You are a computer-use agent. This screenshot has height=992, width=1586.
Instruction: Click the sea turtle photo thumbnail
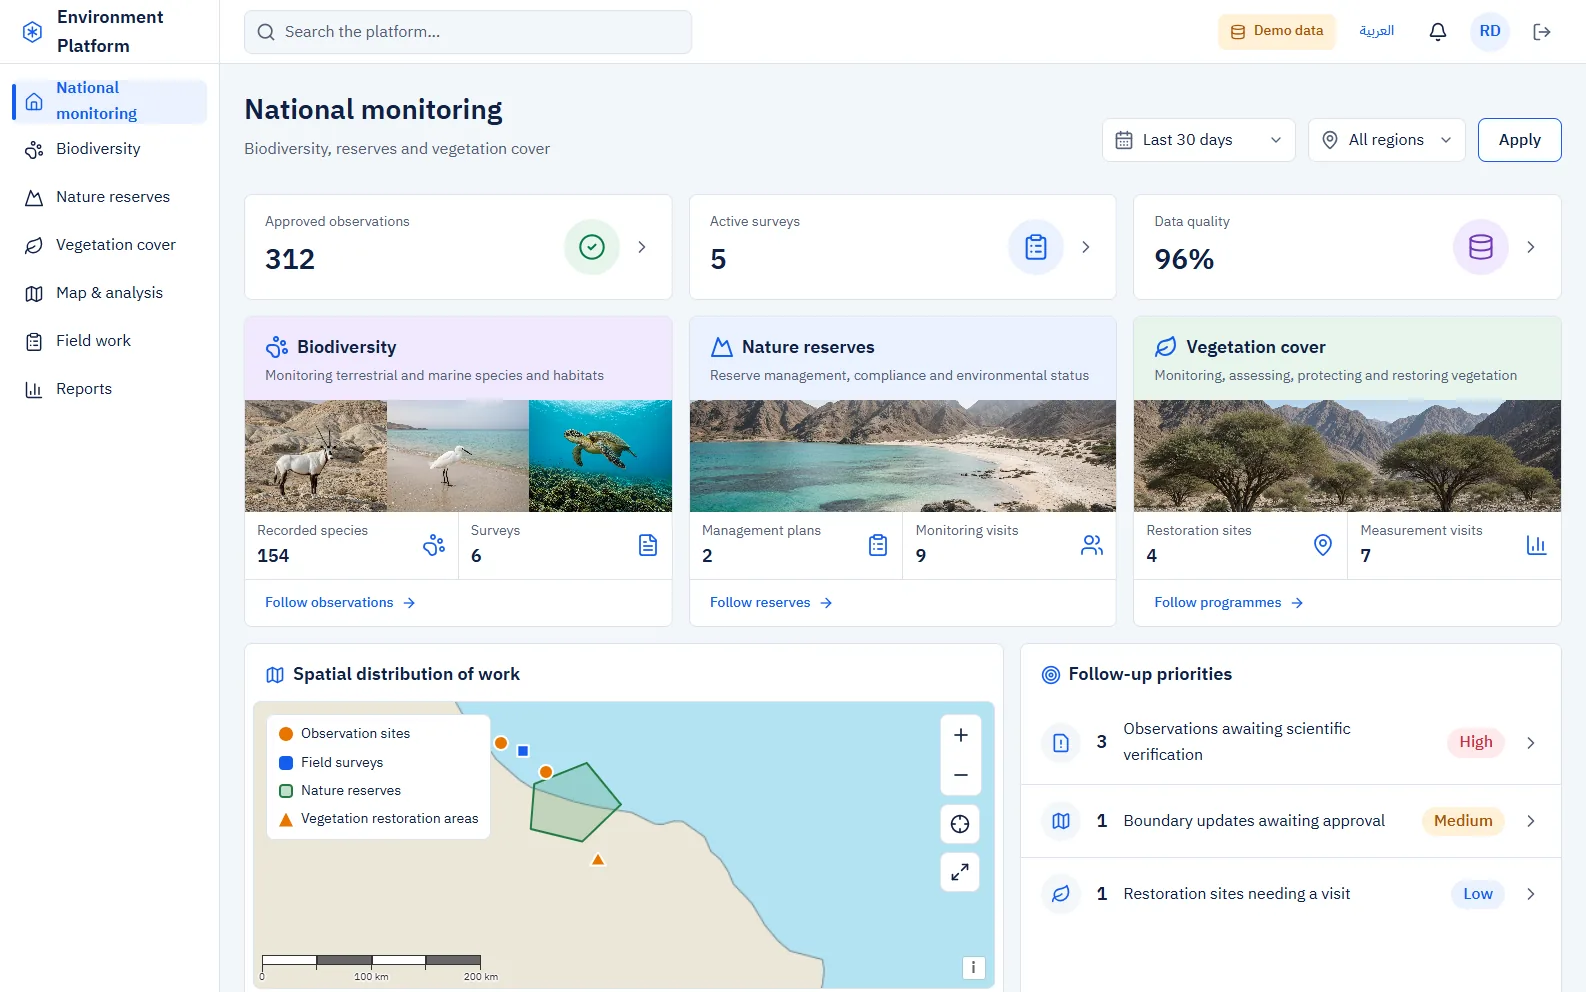[600, 456]
